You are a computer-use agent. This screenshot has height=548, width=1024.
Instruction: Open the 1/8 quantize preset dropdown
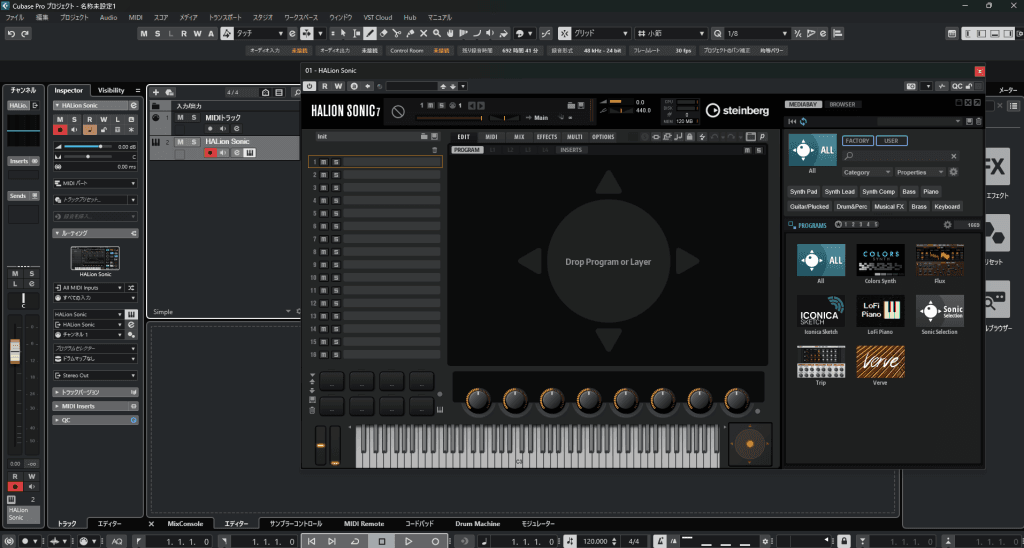point(756,33)
